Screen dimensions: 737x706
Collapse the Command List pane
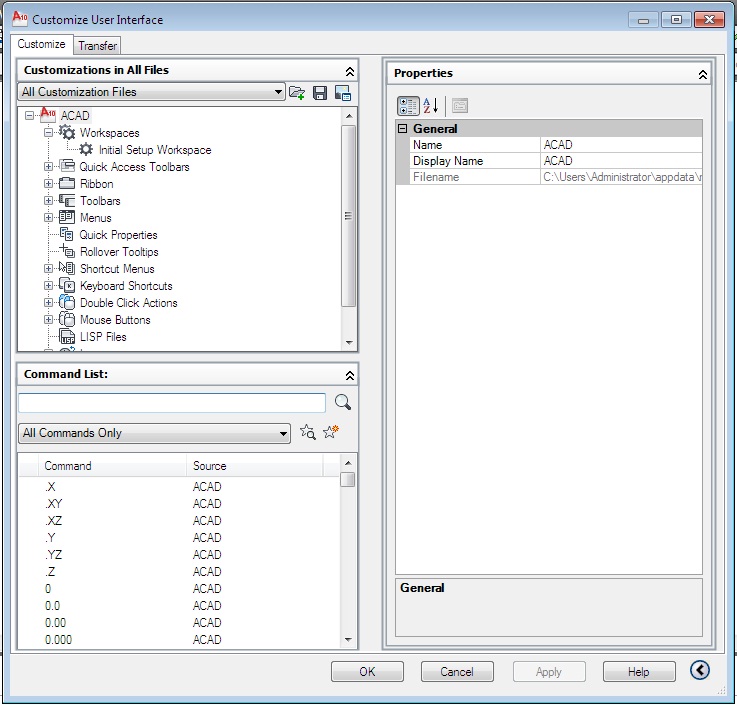click(350, 376)
